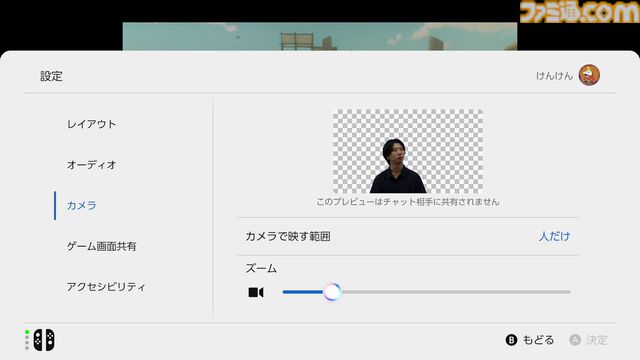This screenshot has height=360, width=640.
Task: Click the このプレビューはチャット相手に共有されません notice
Action: 408,202
